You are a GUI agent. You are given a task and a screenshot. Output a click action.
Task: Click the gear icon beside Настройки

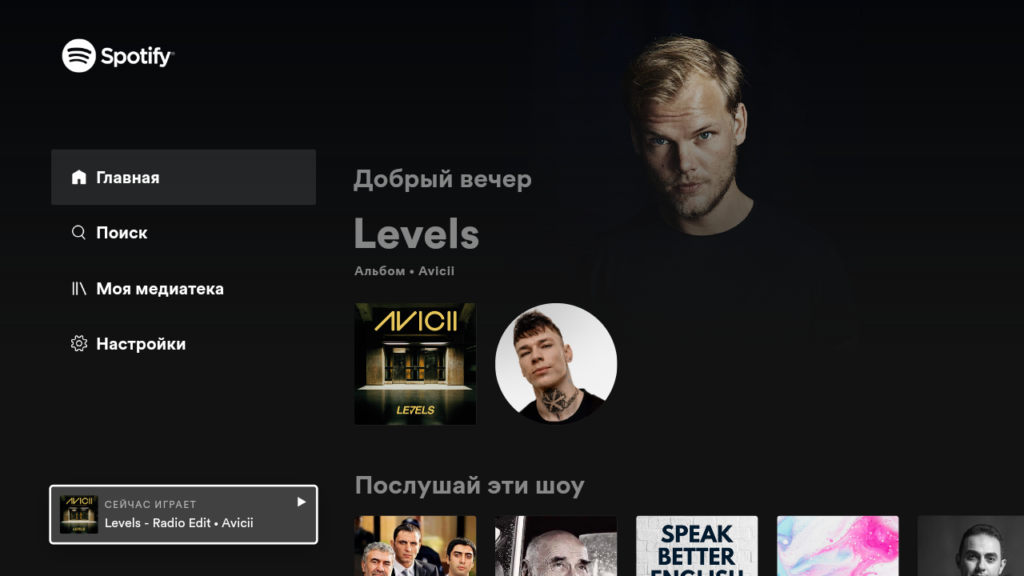click(78, 344)
